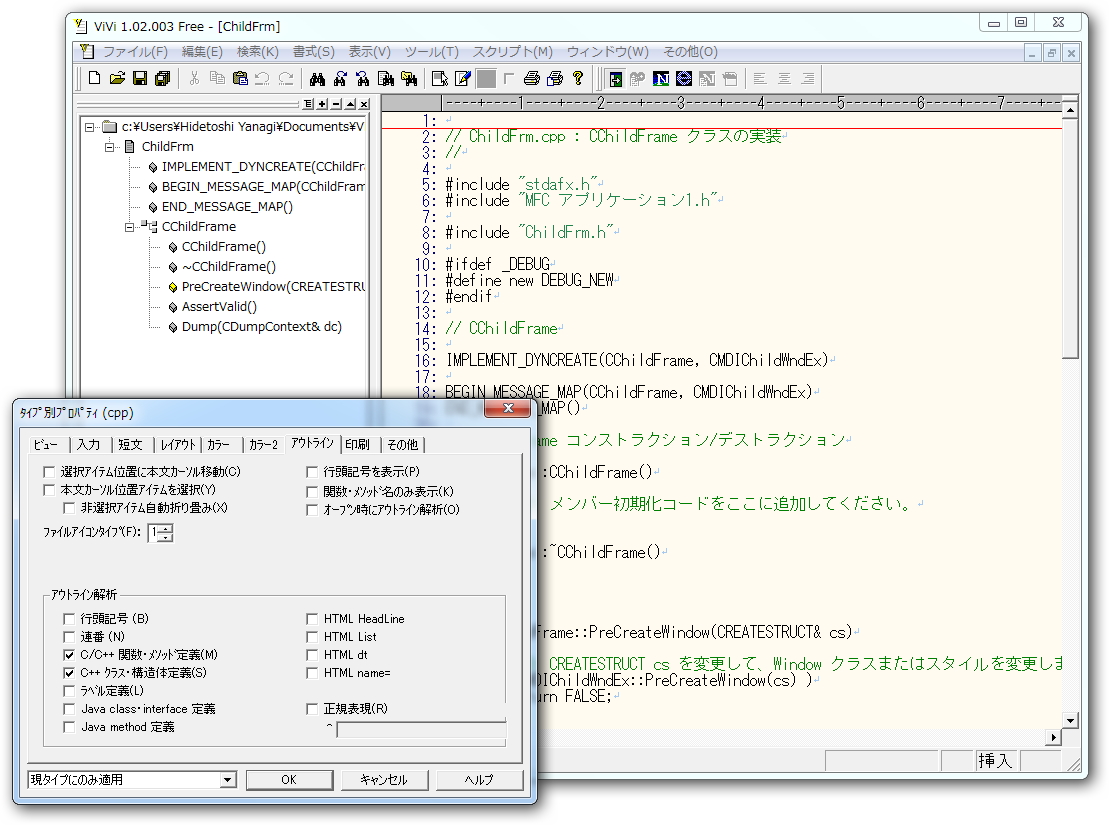The image size is (1109, 825).
Task: Click the editor vertical scrollbar thumb
Action: click(1070, 238)
